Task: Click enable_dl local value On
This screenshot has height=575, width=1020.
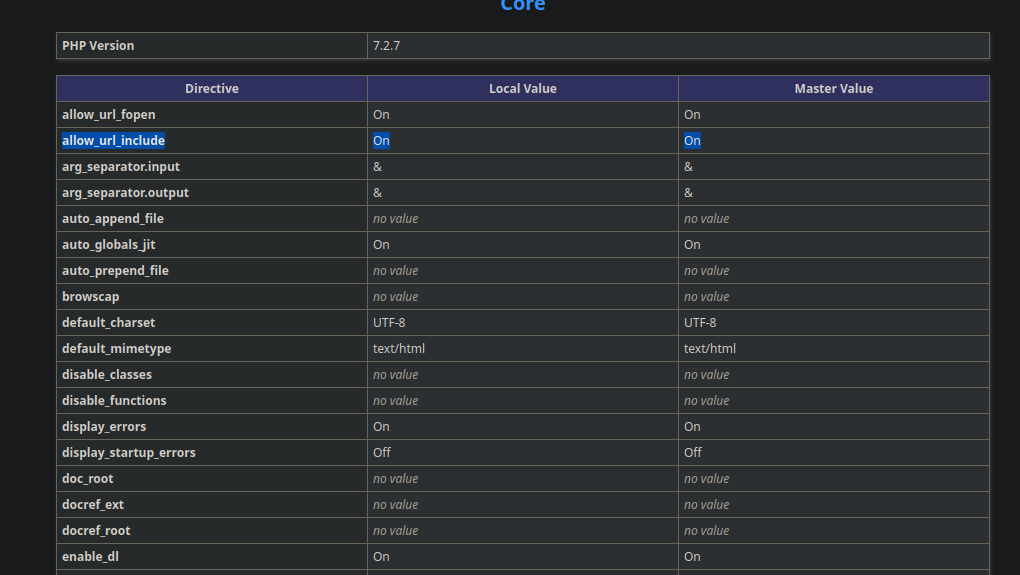Action: tap(381, 557)
